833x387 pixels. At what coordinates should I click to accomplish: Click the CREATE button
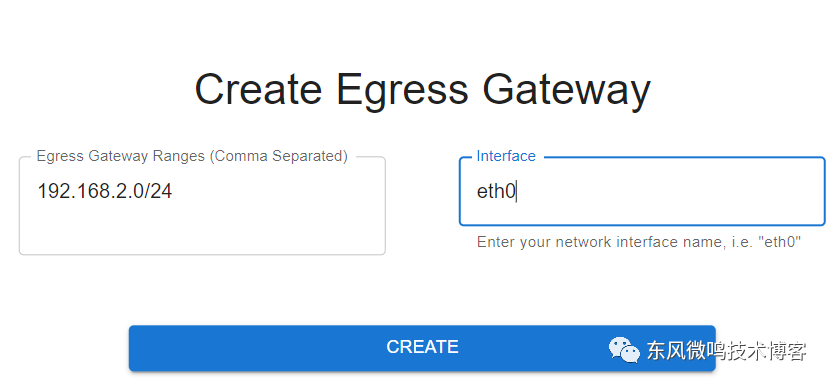click(422, 348)
